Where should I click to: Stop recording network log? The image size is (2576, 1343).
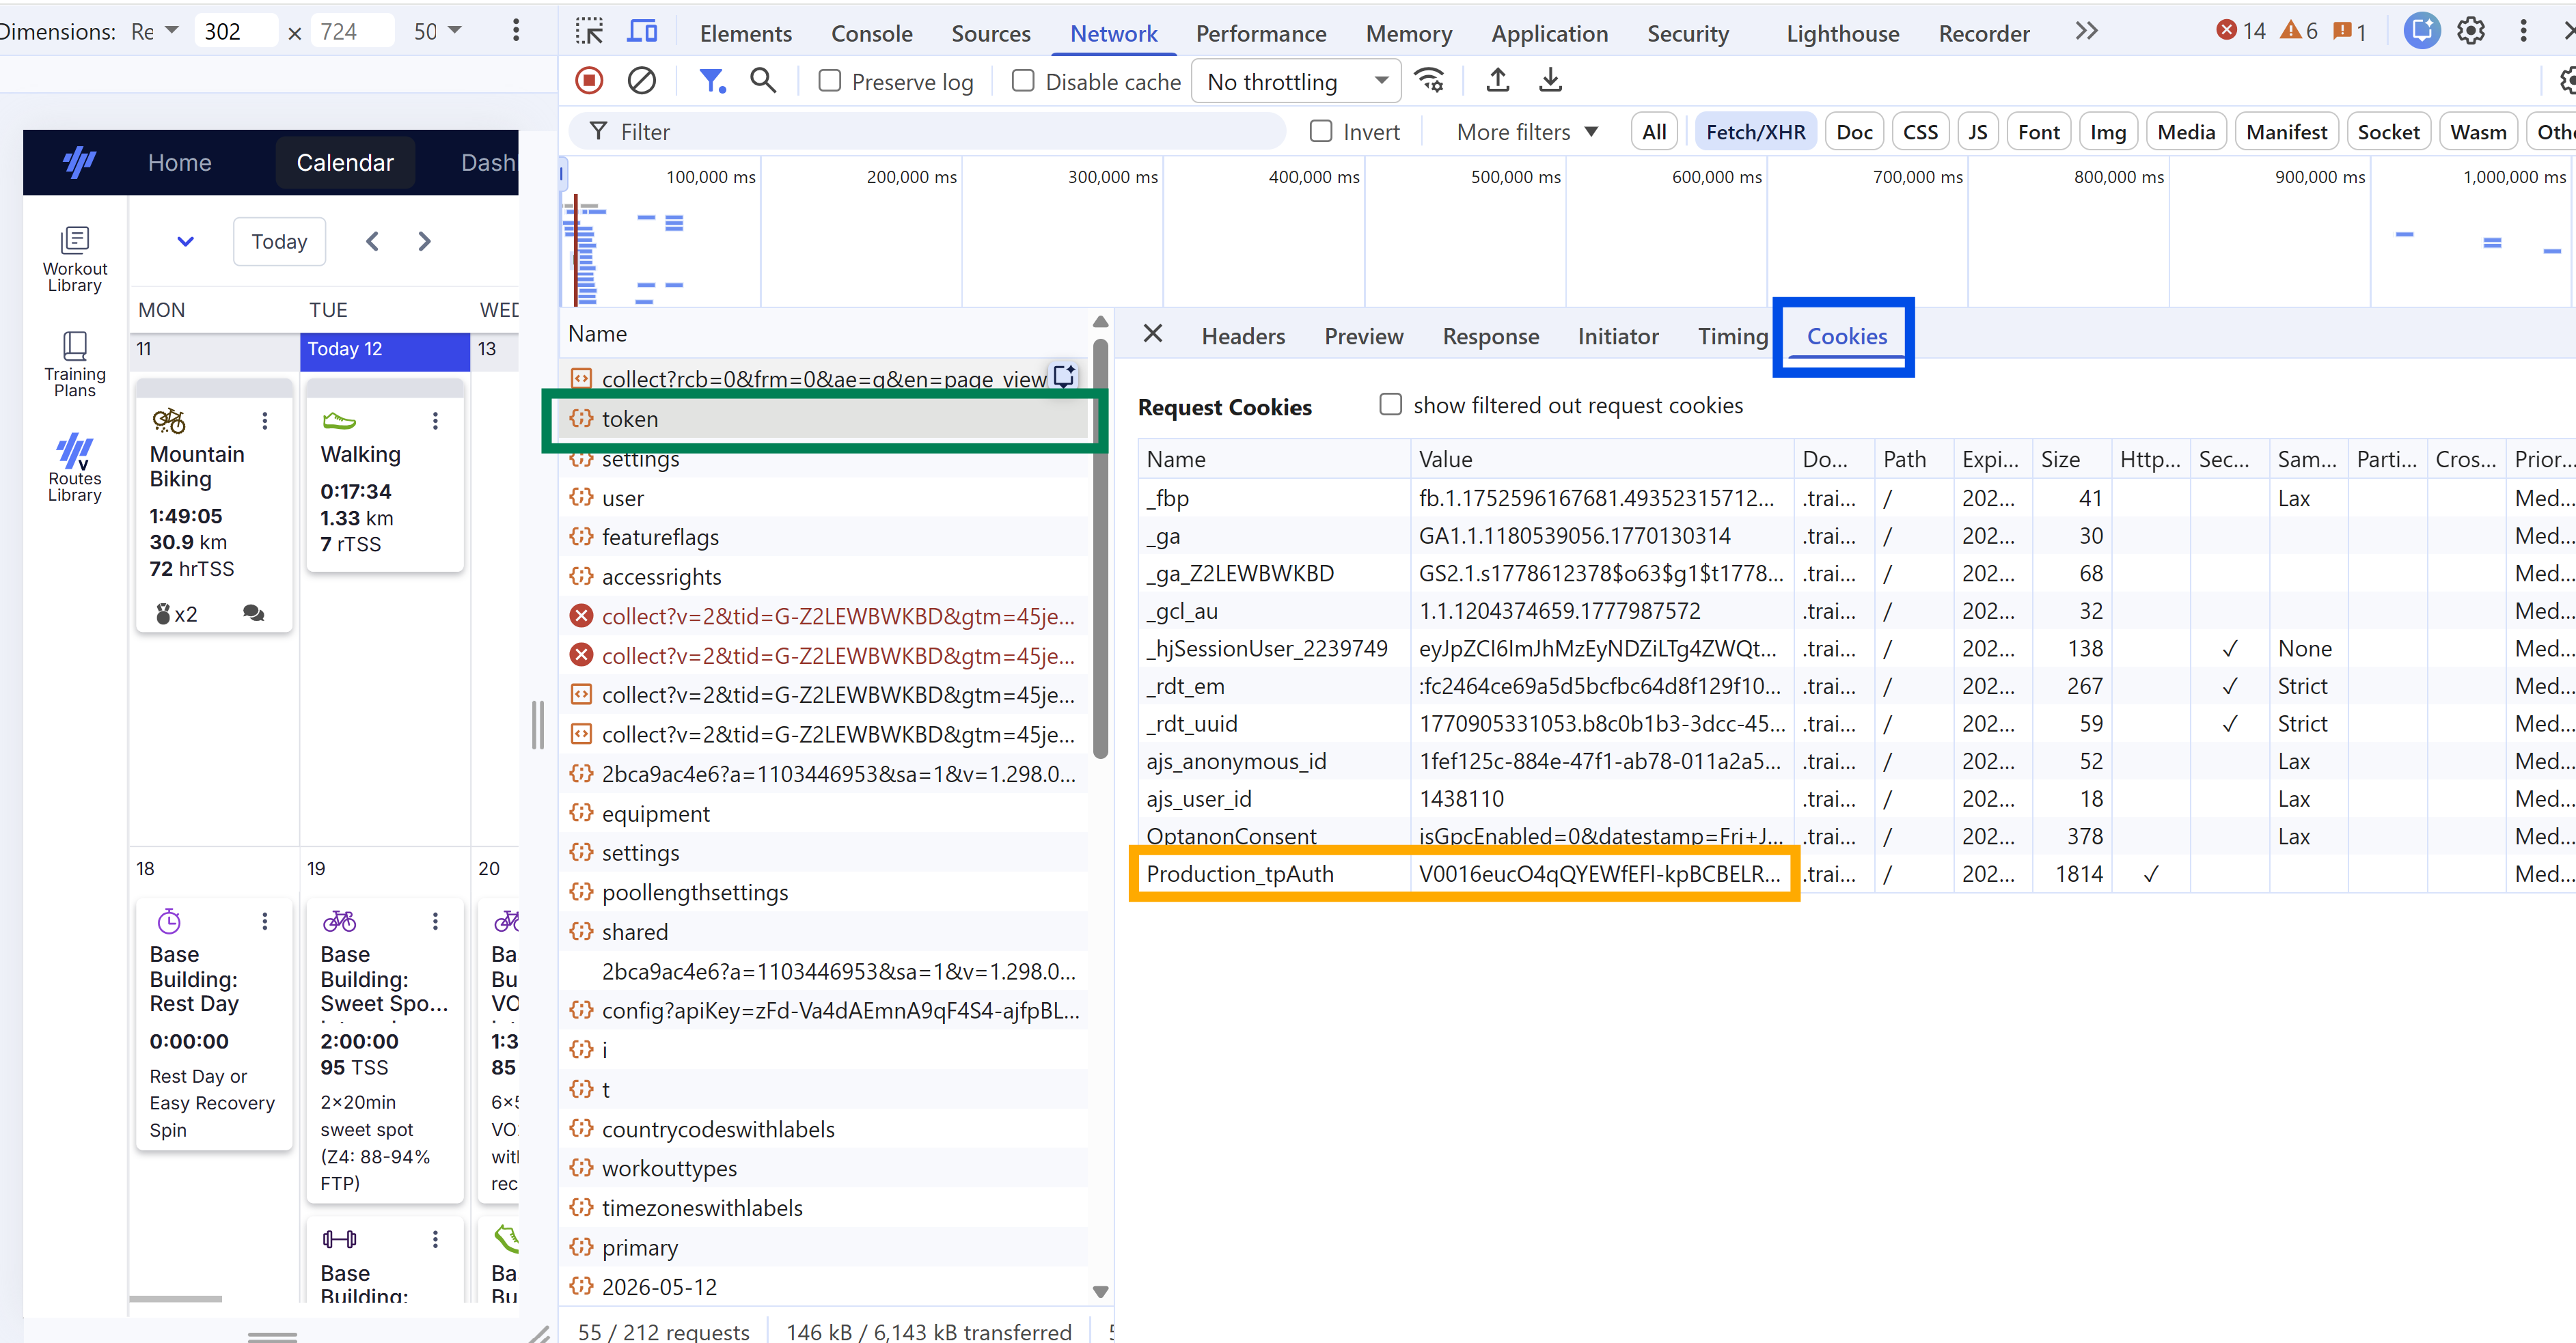coord(589,81)
